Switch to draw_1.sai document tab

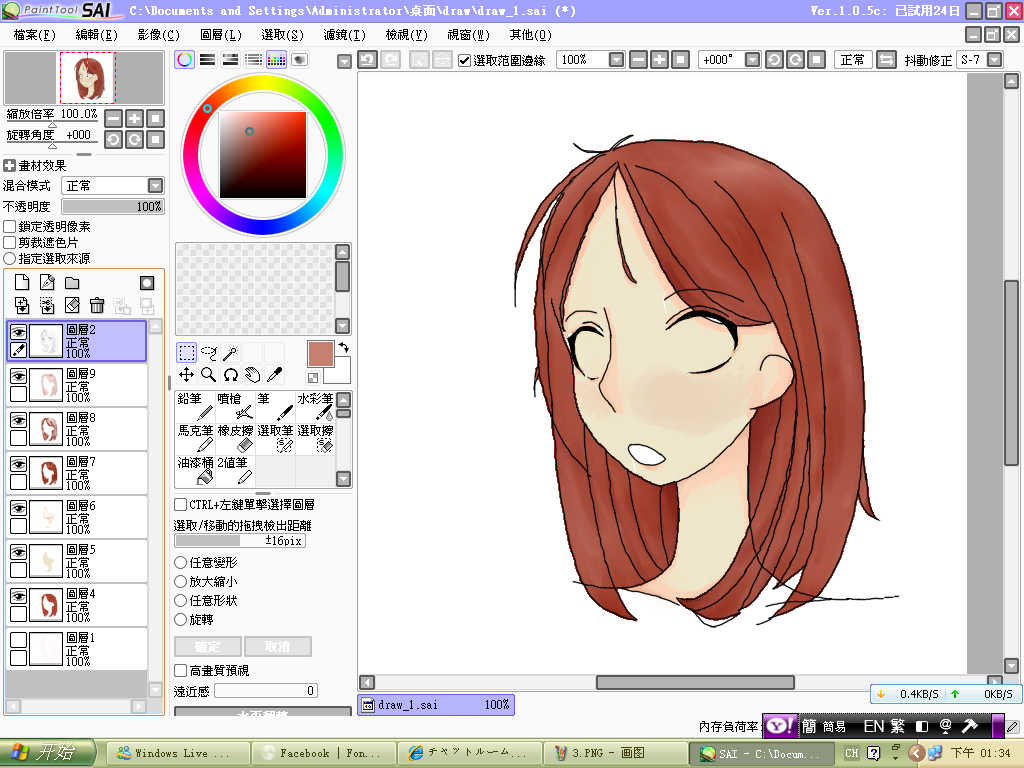436,705
